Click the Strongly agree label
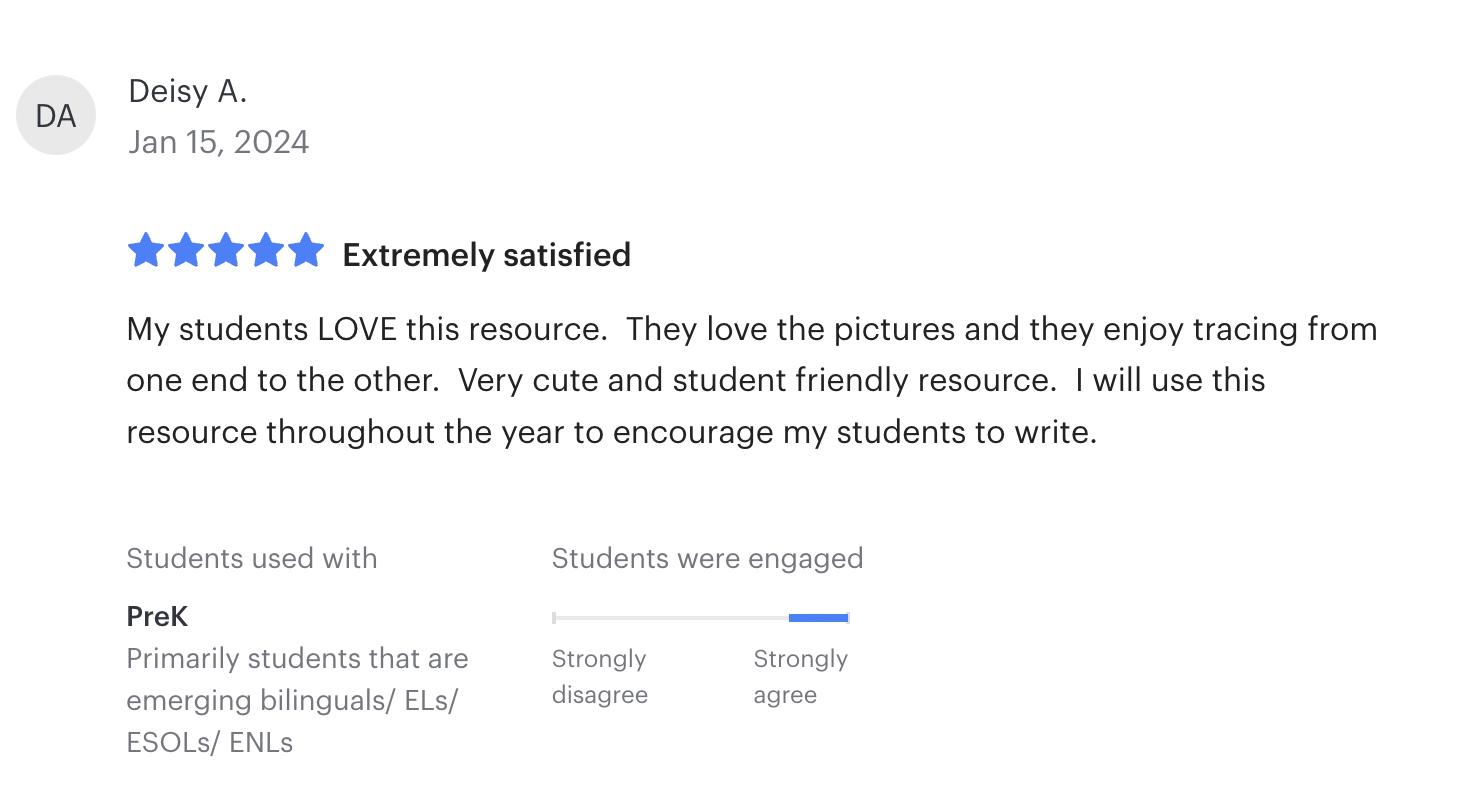 coord(800,676)
